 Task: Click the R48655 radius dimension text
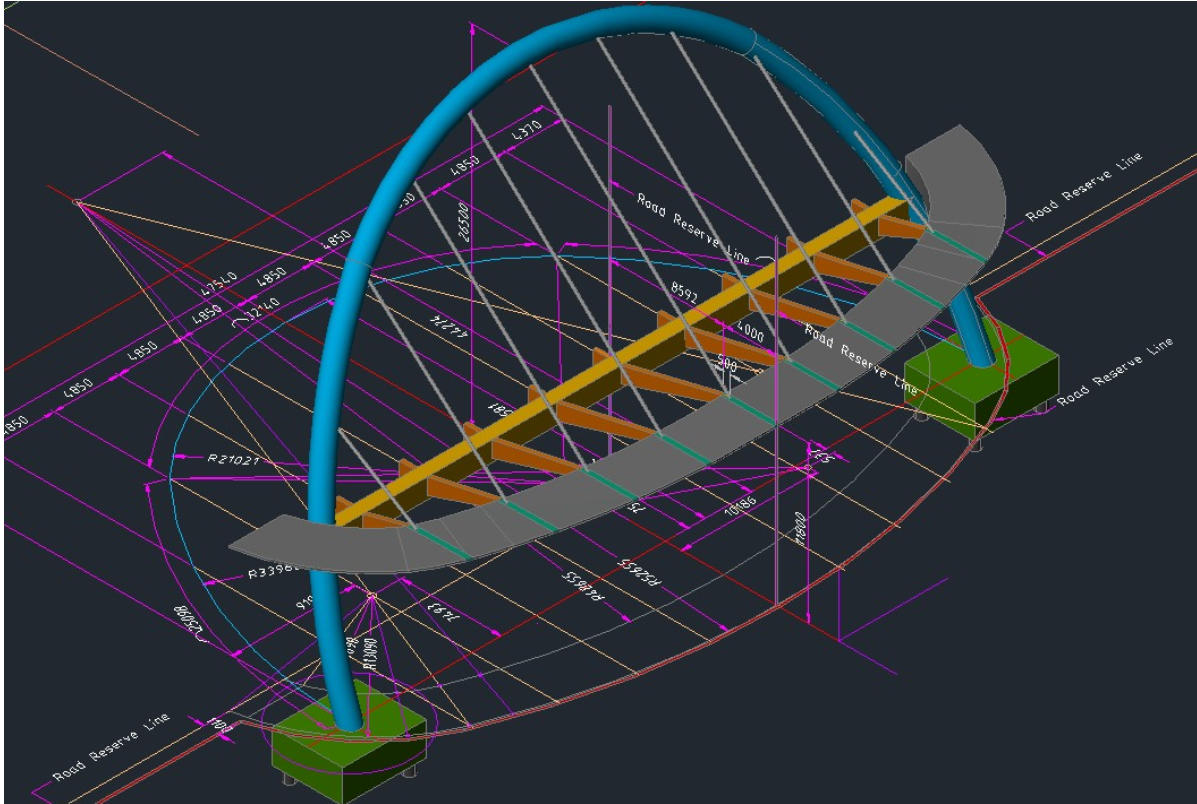coord(584,585)
